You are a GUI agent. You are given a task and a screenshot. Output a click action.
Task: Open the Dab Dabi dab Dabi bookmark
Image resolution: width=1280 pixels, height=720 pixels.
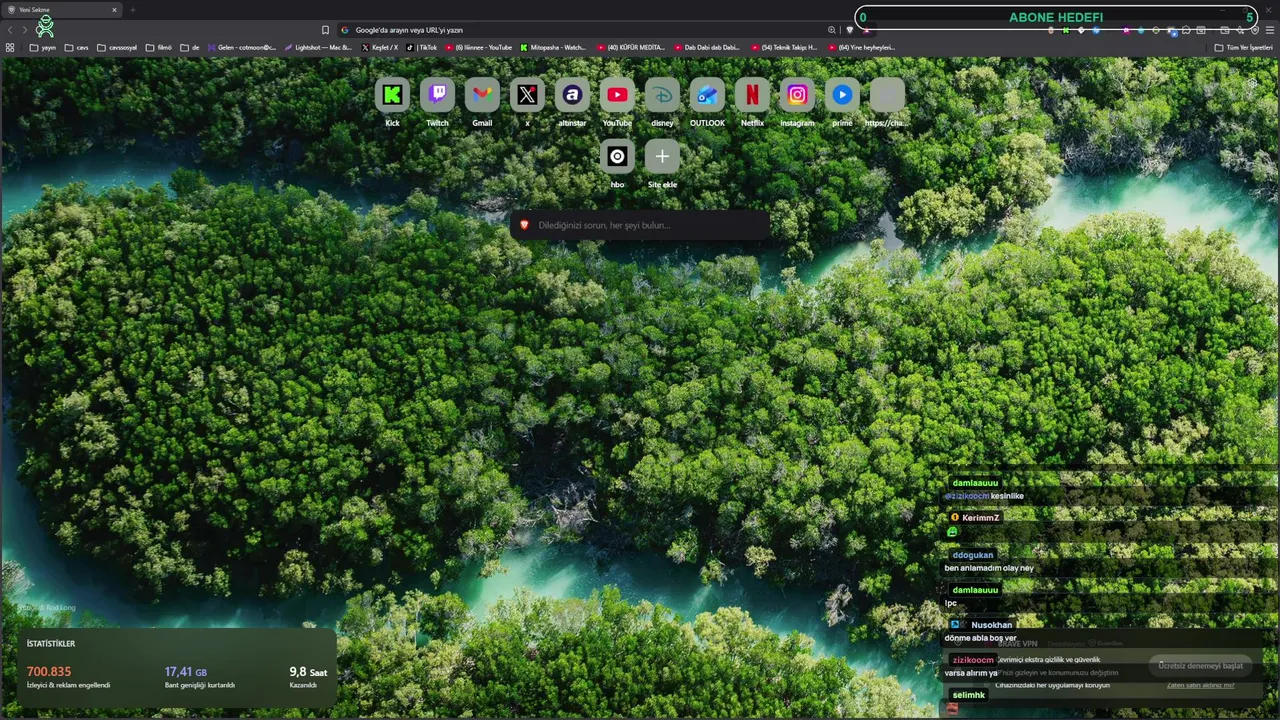(x=708, y=47)
